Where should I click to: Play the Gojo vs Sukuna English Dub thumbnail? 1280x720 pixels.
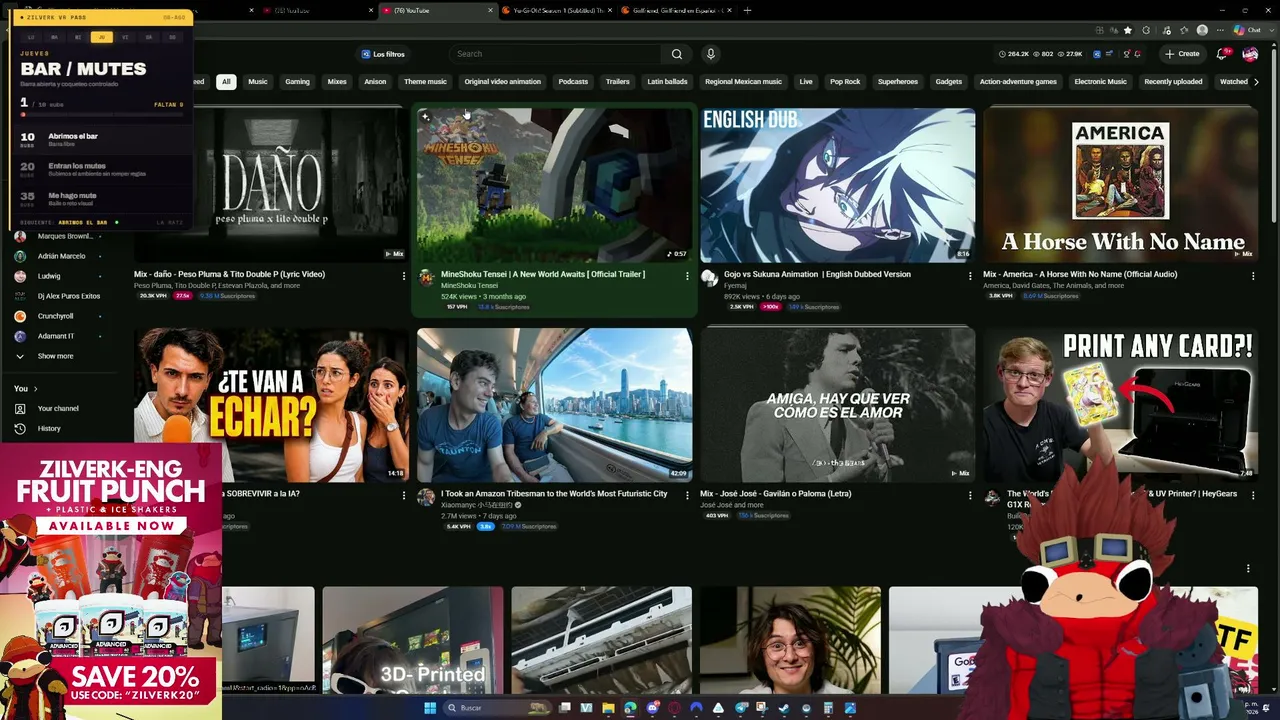(x=838, y=185)
